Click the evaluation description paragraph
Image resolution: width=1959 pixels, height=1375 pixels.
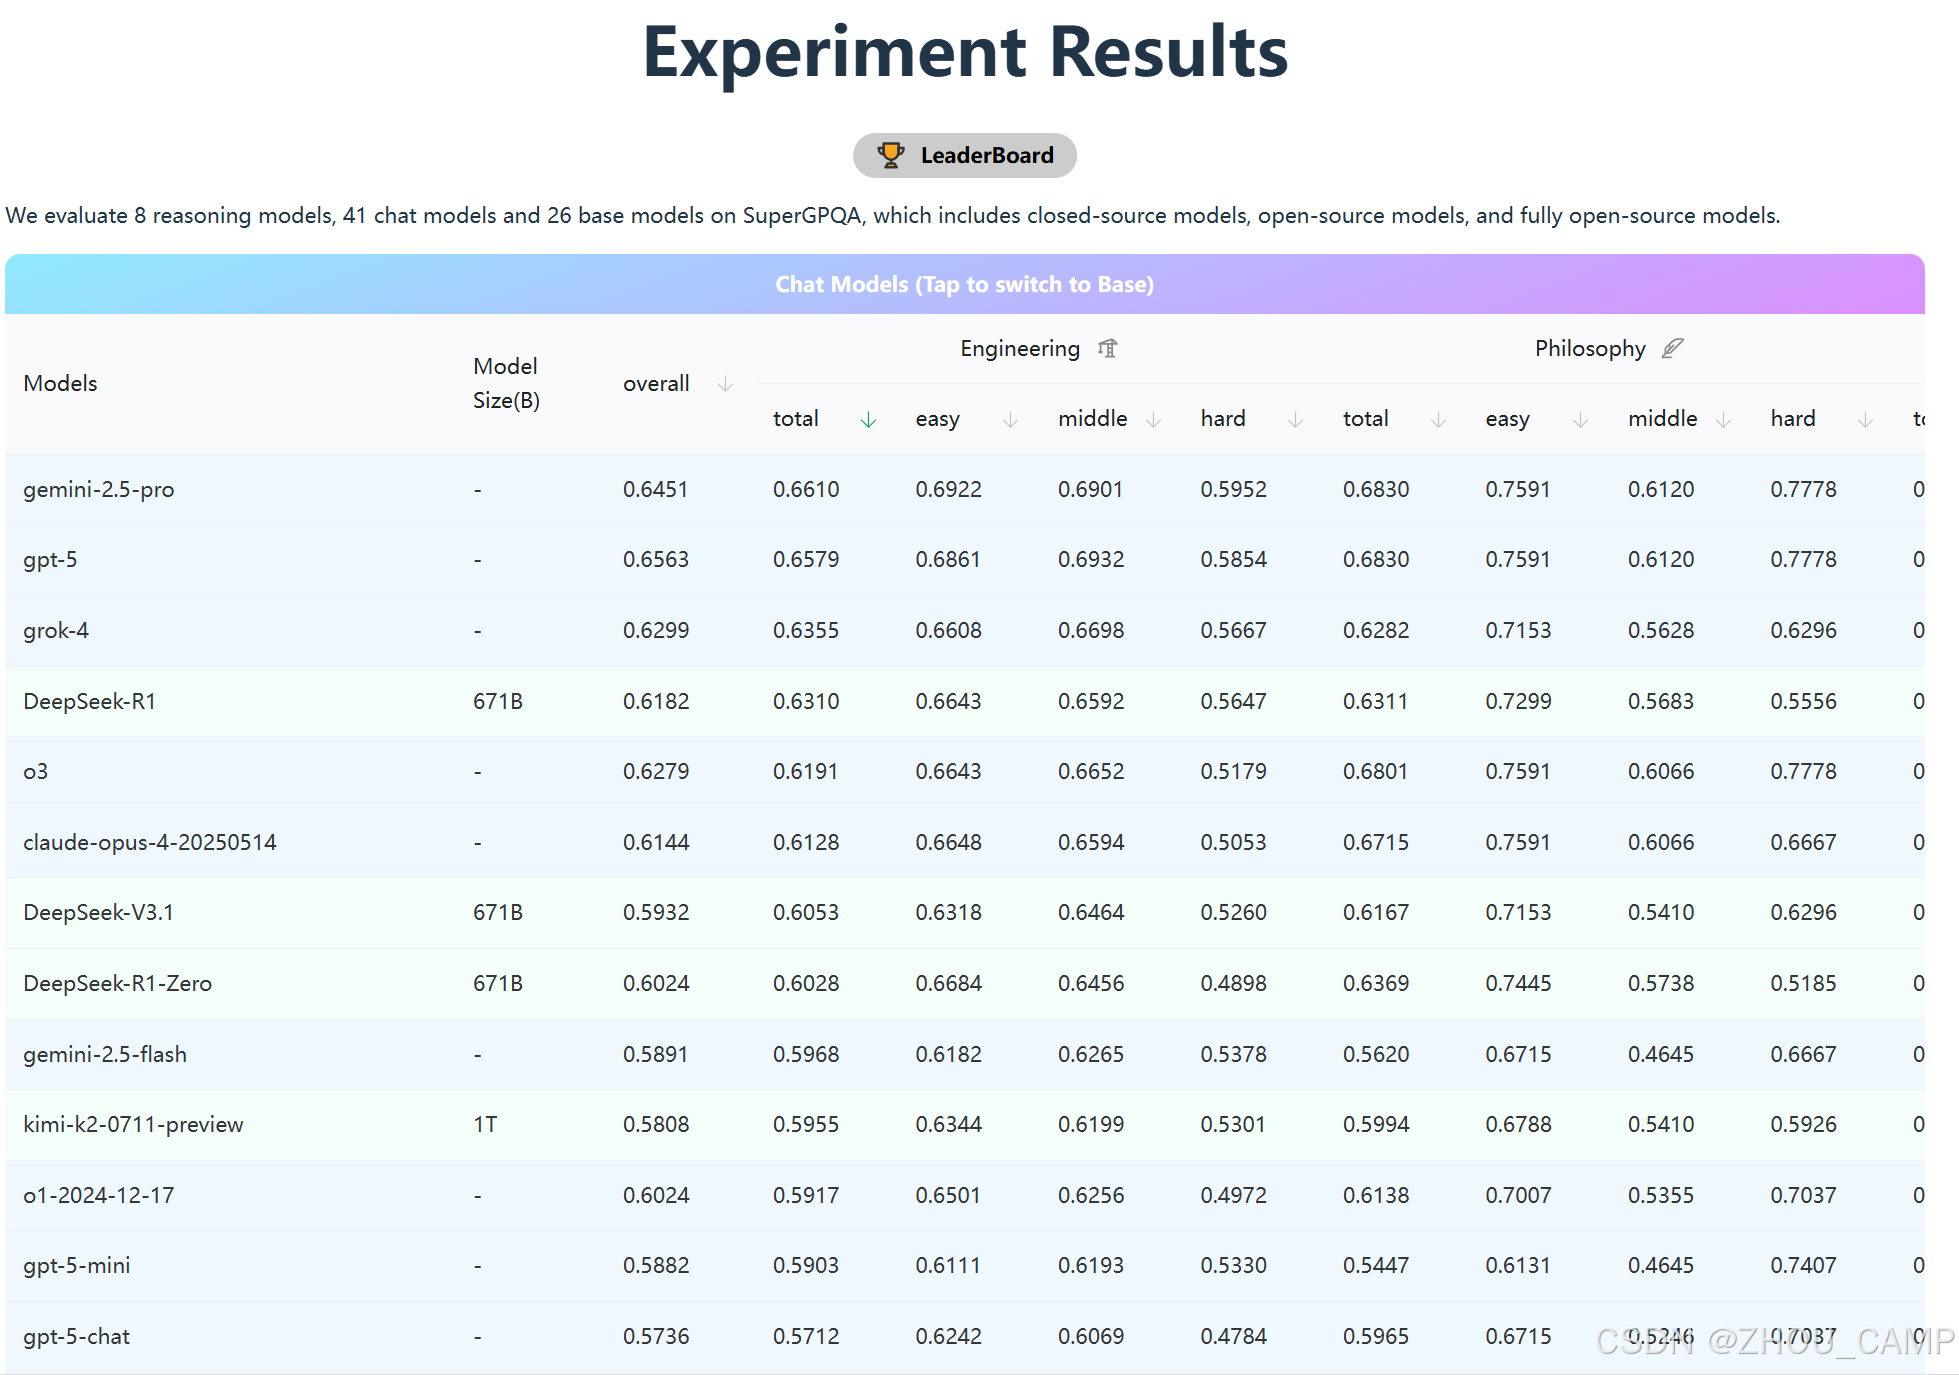[x=893, y=215]
